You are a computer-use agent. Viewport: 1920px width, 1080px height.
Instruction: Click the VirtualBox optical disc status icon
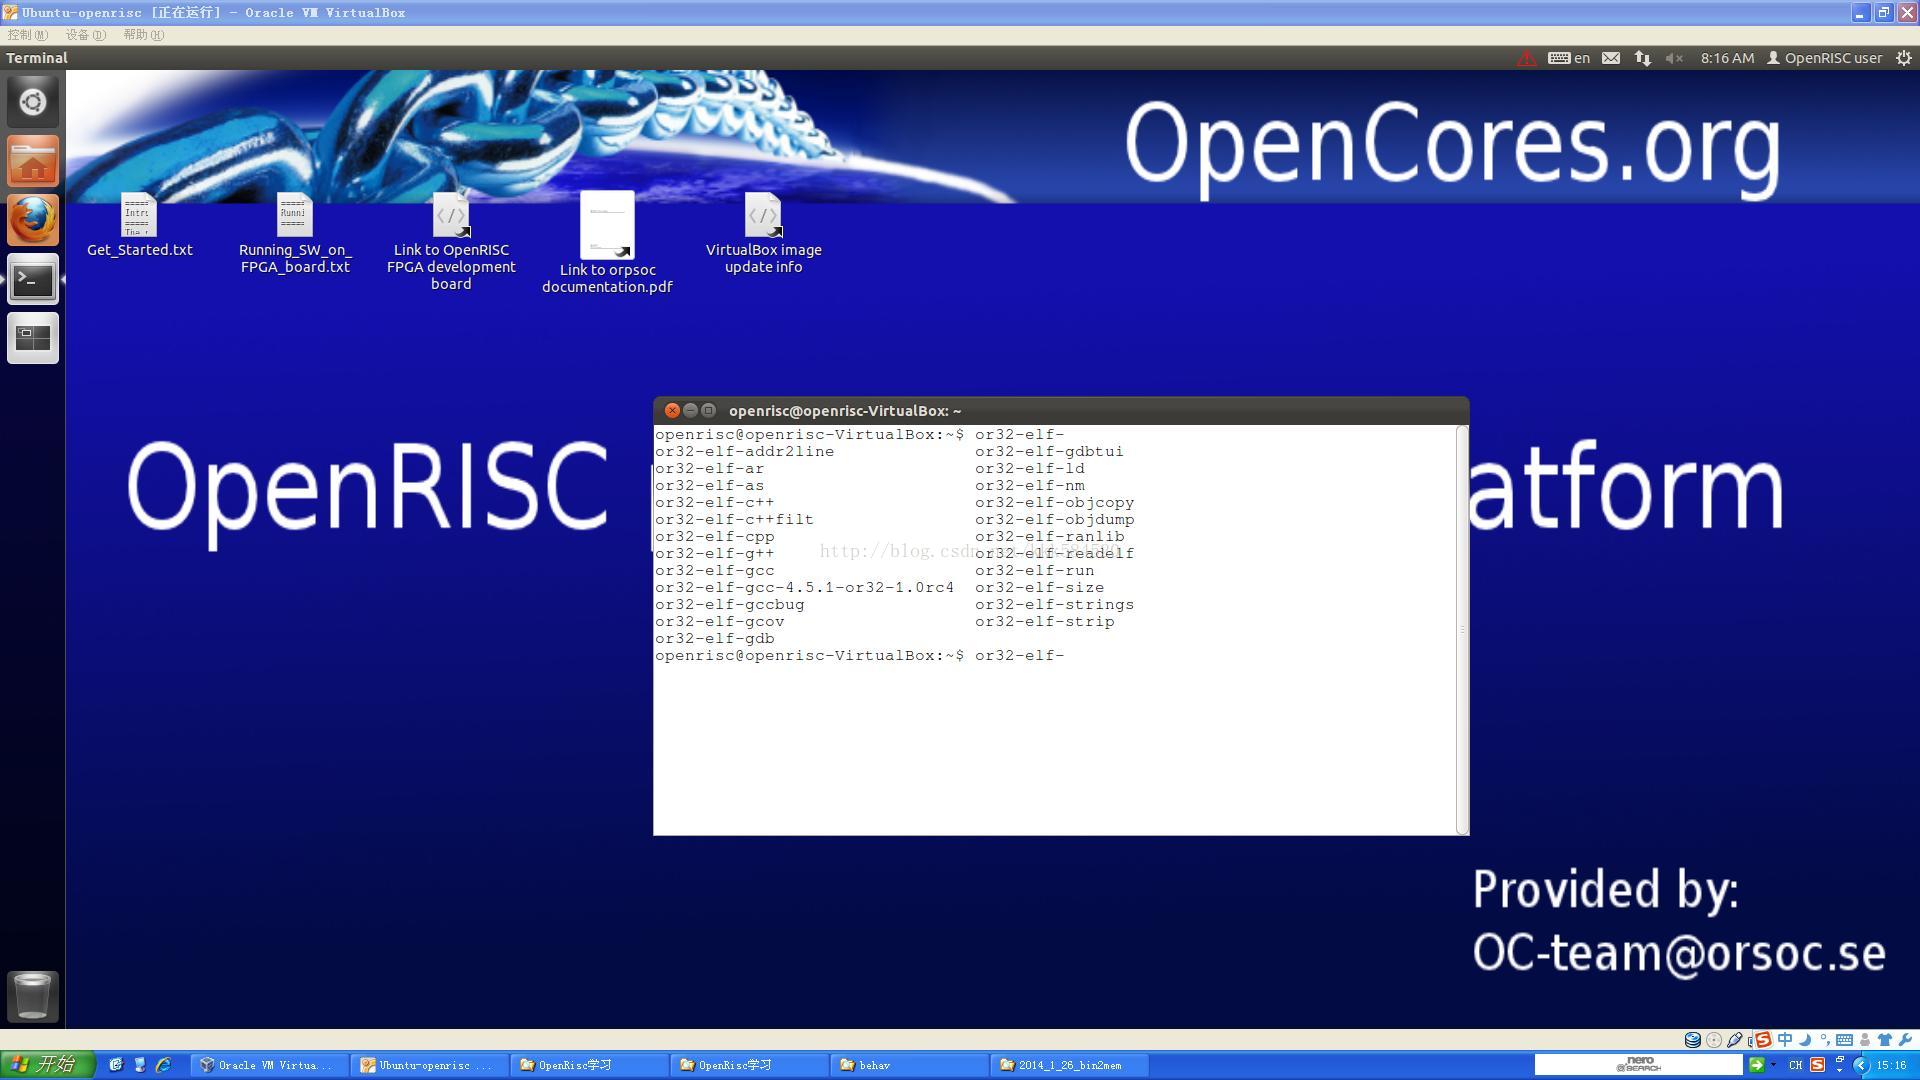(1714, 1040)
